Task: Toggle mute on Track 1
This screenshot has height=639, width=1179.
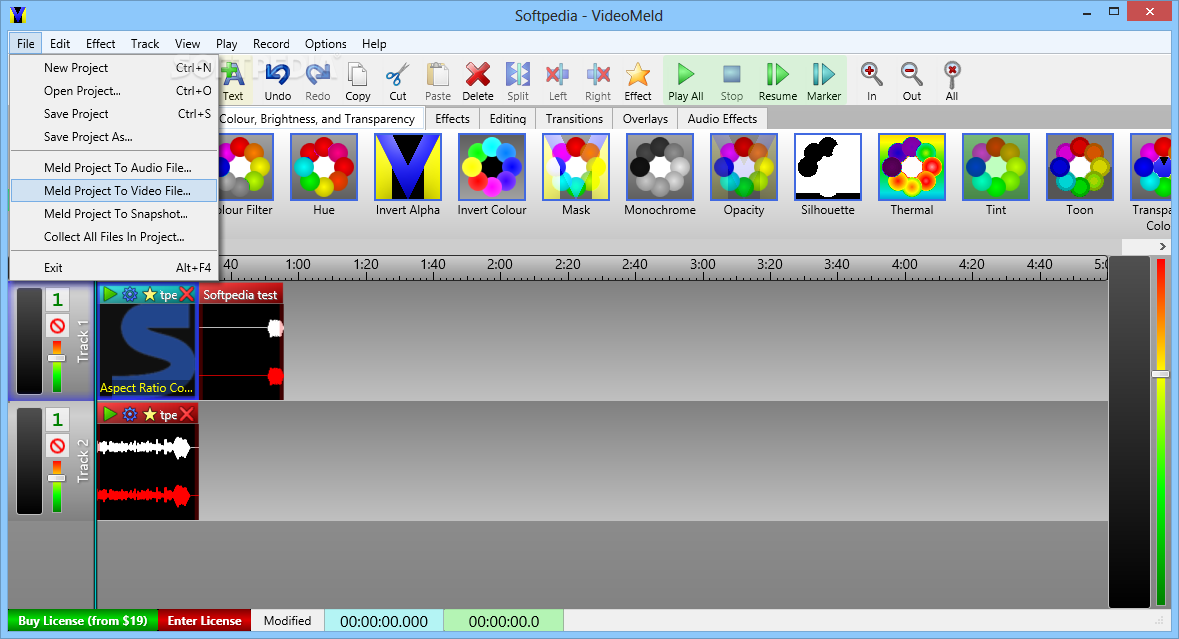Action: 57,326
